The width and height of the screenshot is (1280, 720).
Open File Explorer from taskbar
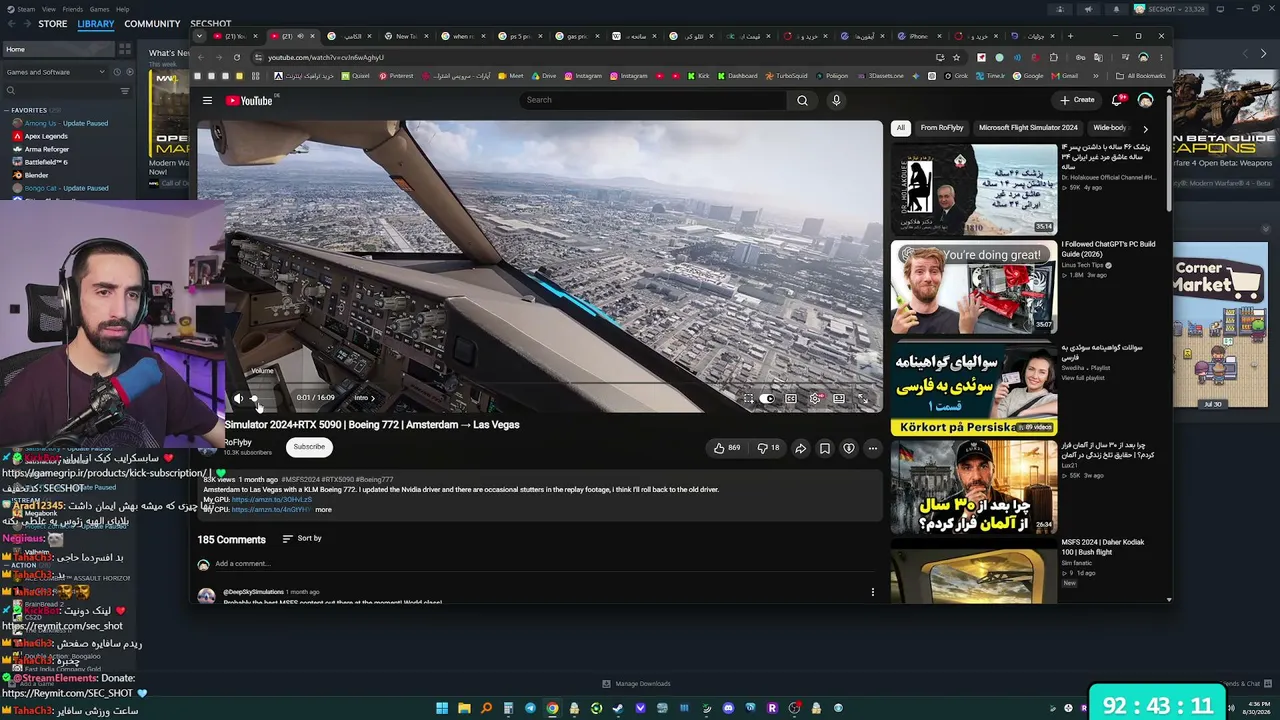pos(464,708)
